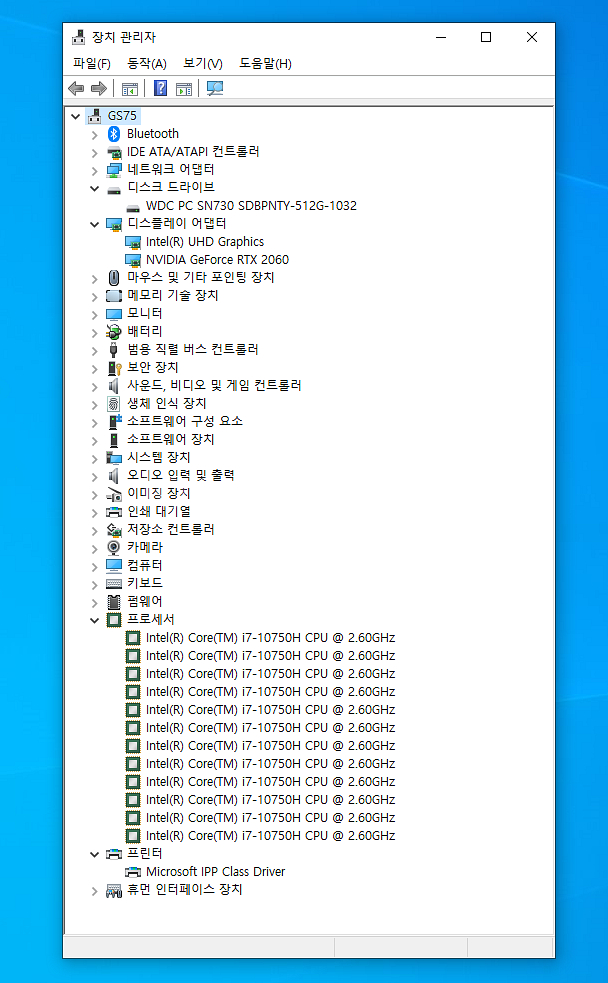
Task: Expand the 오디오 입력 및 출력 category
Action: point(95,476)
